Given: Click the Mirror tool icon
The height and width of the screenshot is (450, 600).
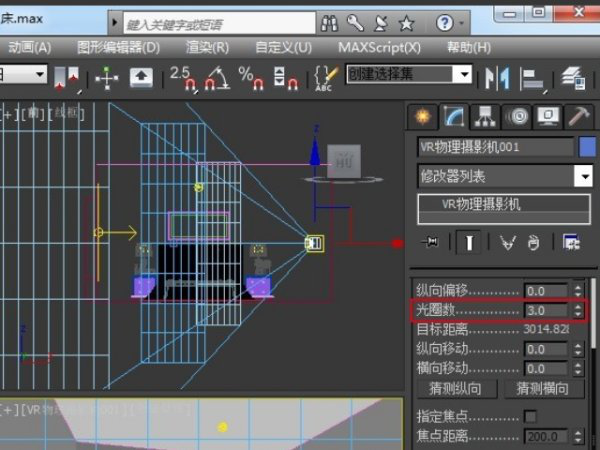Looking at the screenshot, I should [x=496, y=76].
